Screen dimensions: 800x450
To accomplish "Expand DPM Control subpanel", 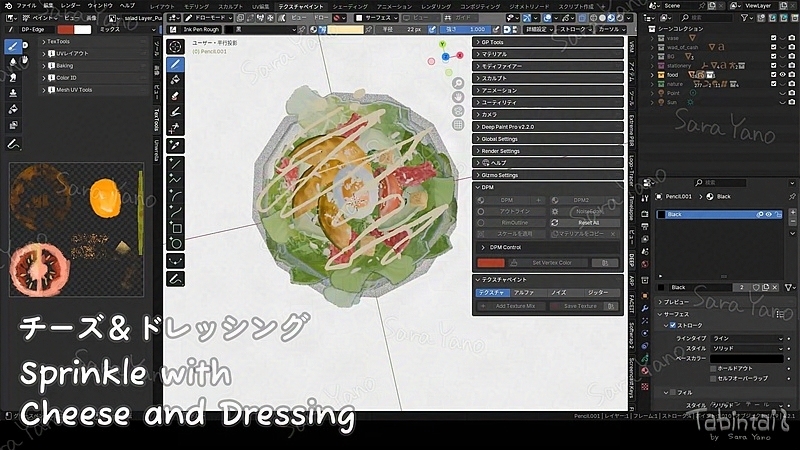I will (x=547, y=247).
